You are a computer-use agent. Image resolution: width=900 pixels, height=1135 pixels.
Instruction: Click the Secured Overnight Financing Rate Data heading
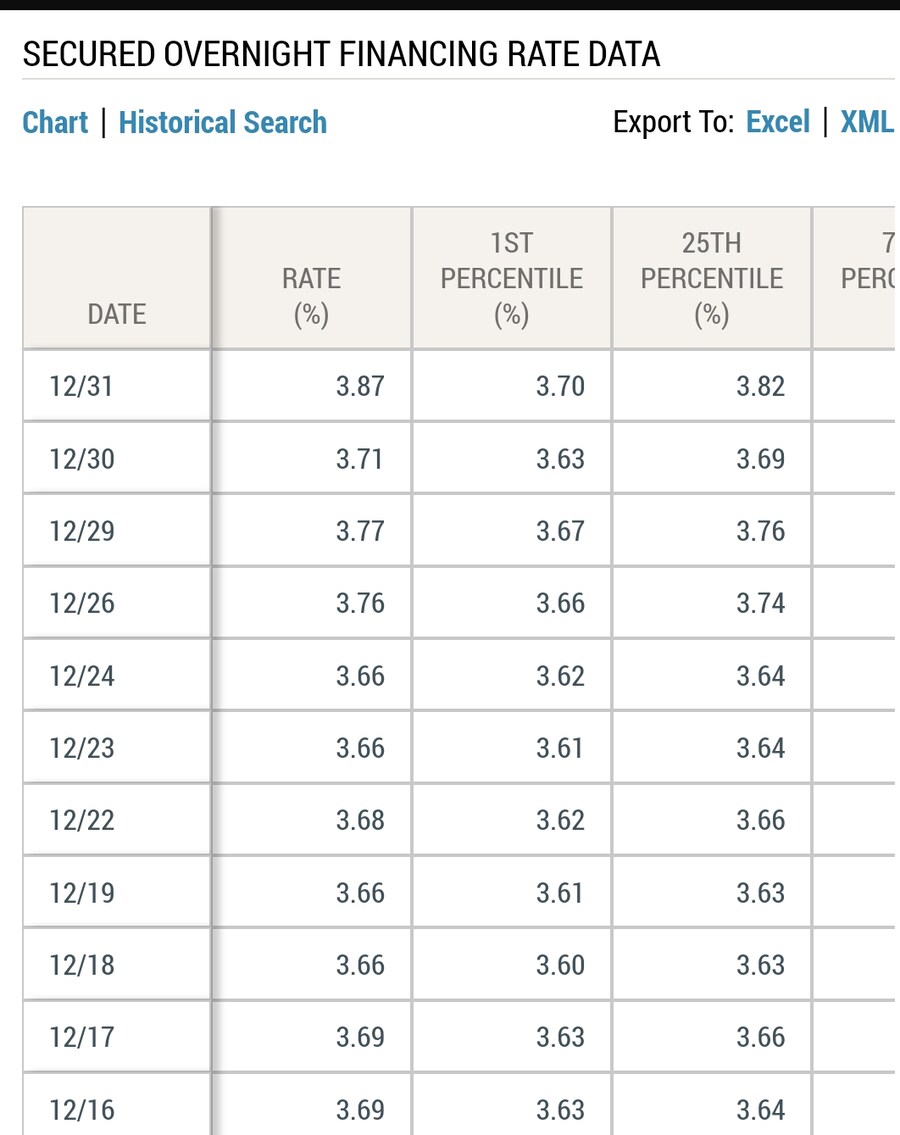[341, 54]
